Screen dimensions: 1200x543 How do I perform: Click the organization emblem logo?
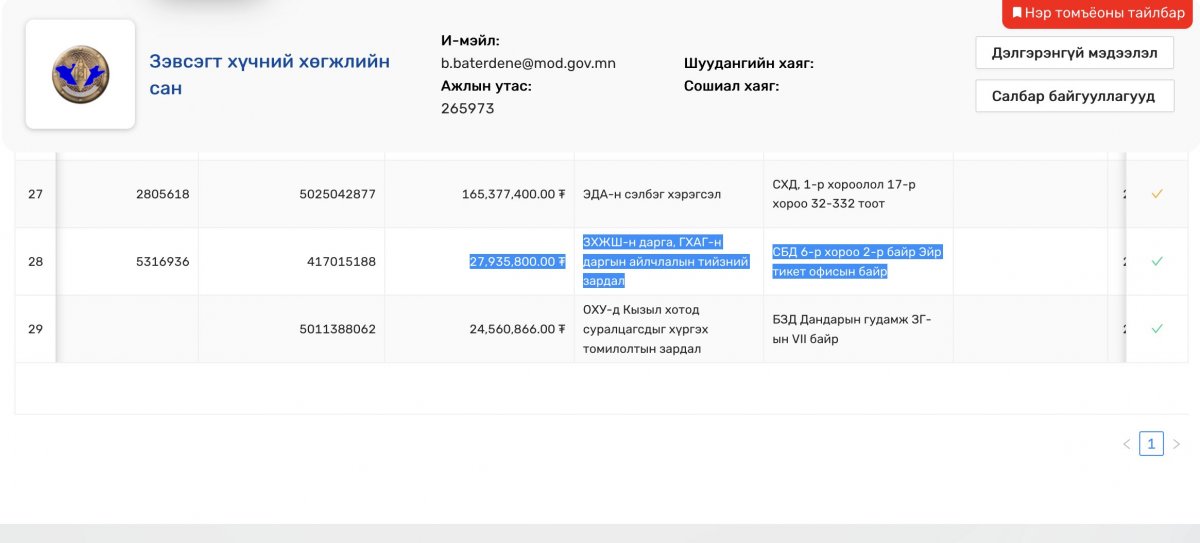tap(80, 74)
